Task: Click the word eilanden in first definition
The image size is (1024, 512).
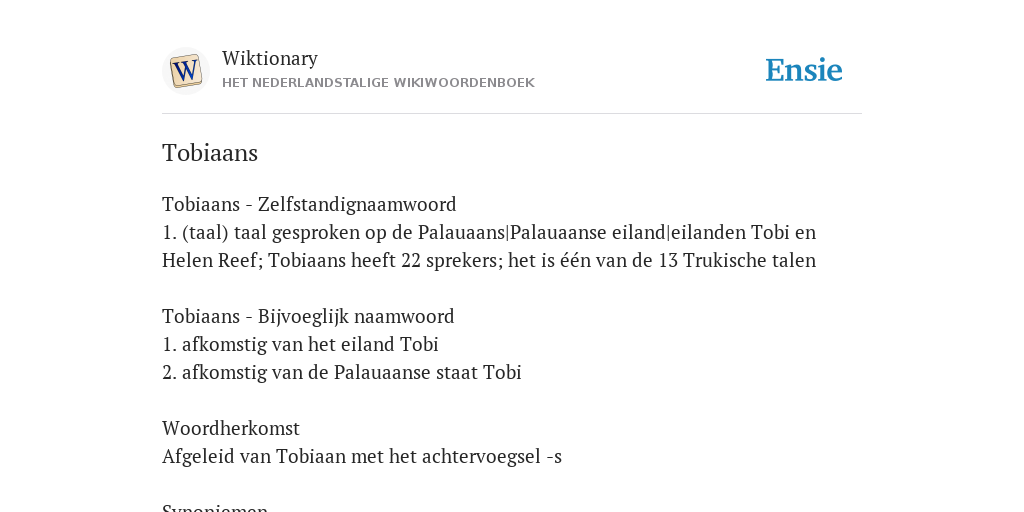Action: coord(708,232)
